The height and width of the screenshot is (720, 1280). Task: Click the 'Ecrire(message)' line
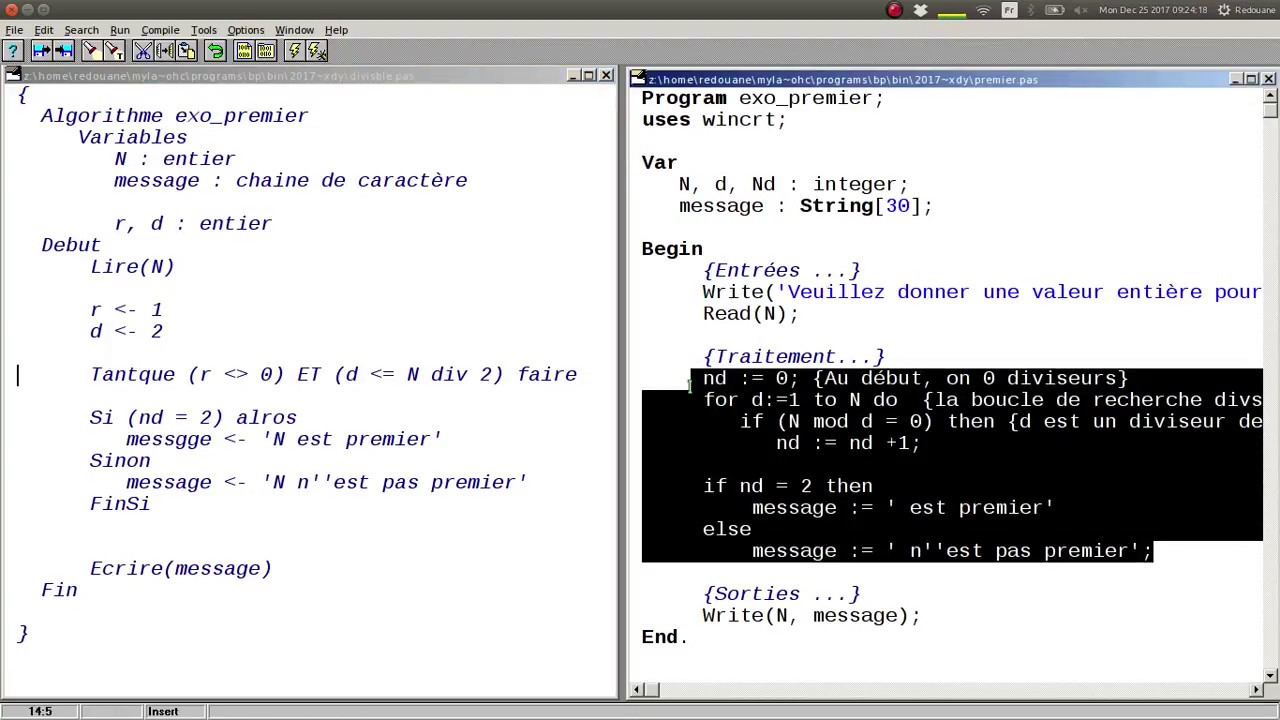tap(181, 569)
